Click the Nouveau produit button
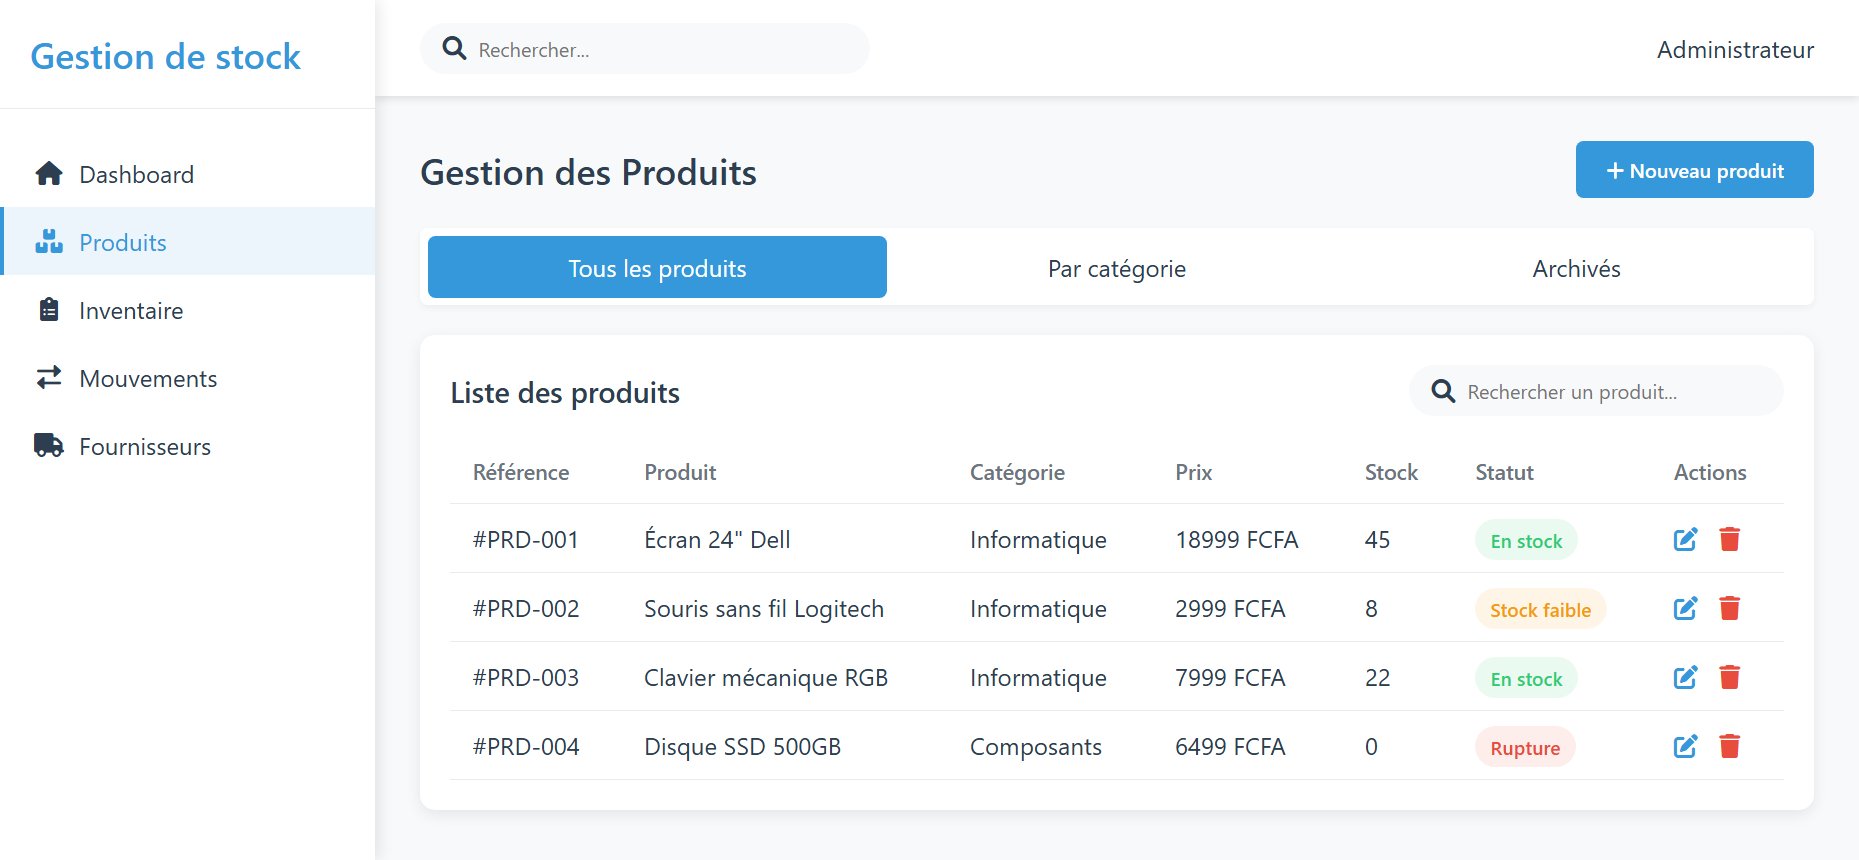Viewport: 1859px width, 860px height. point(1694,170)
